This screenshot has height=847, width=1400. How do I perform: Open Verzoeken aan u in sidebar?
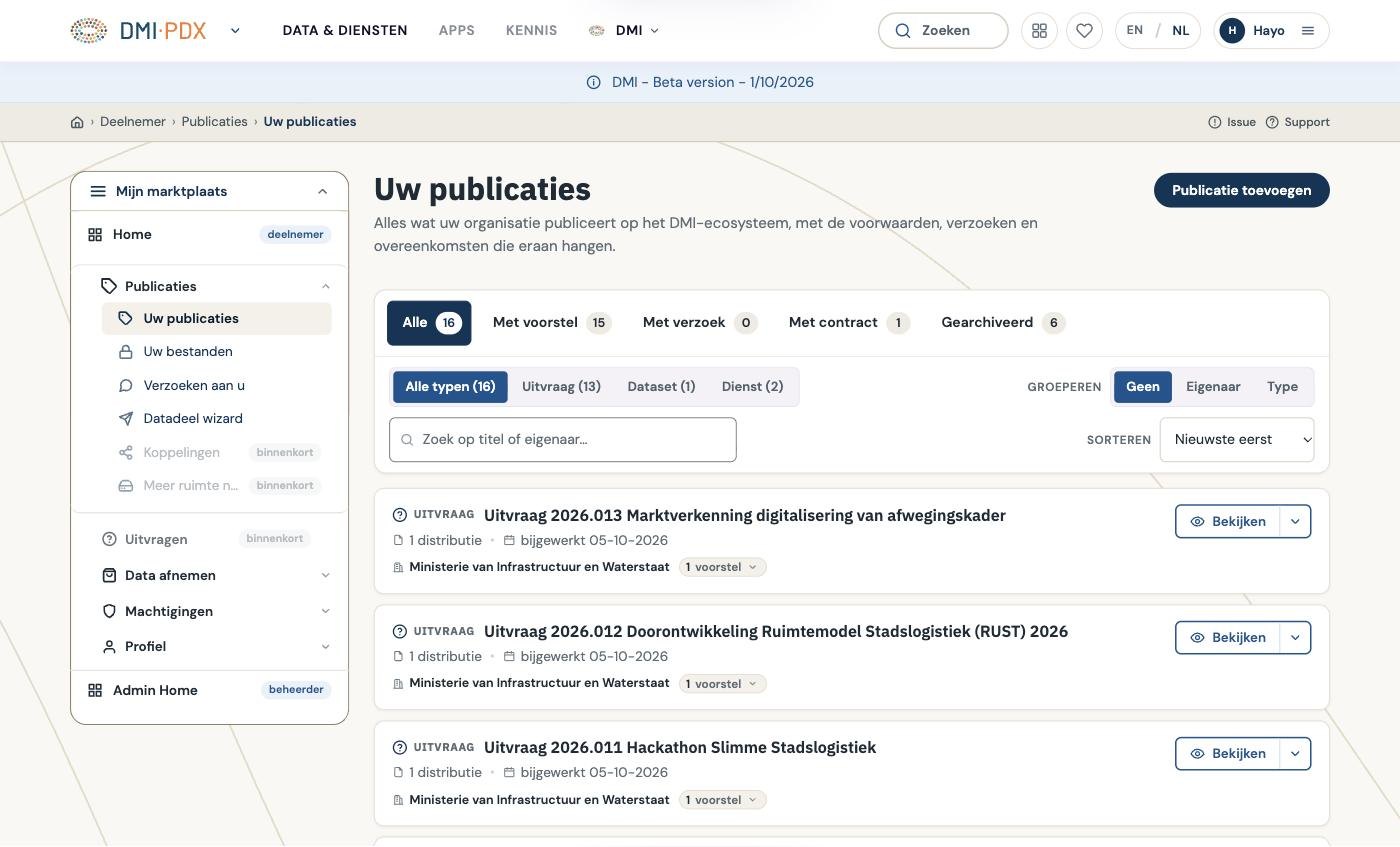click(217, 385)
